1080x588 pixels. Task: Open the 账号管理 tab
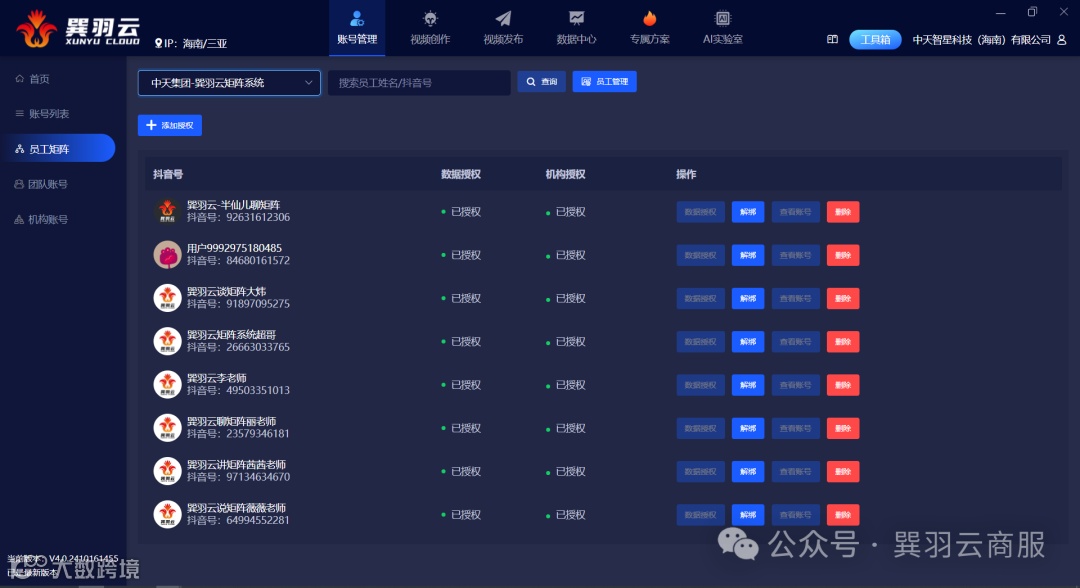click(x=357, y=28)
